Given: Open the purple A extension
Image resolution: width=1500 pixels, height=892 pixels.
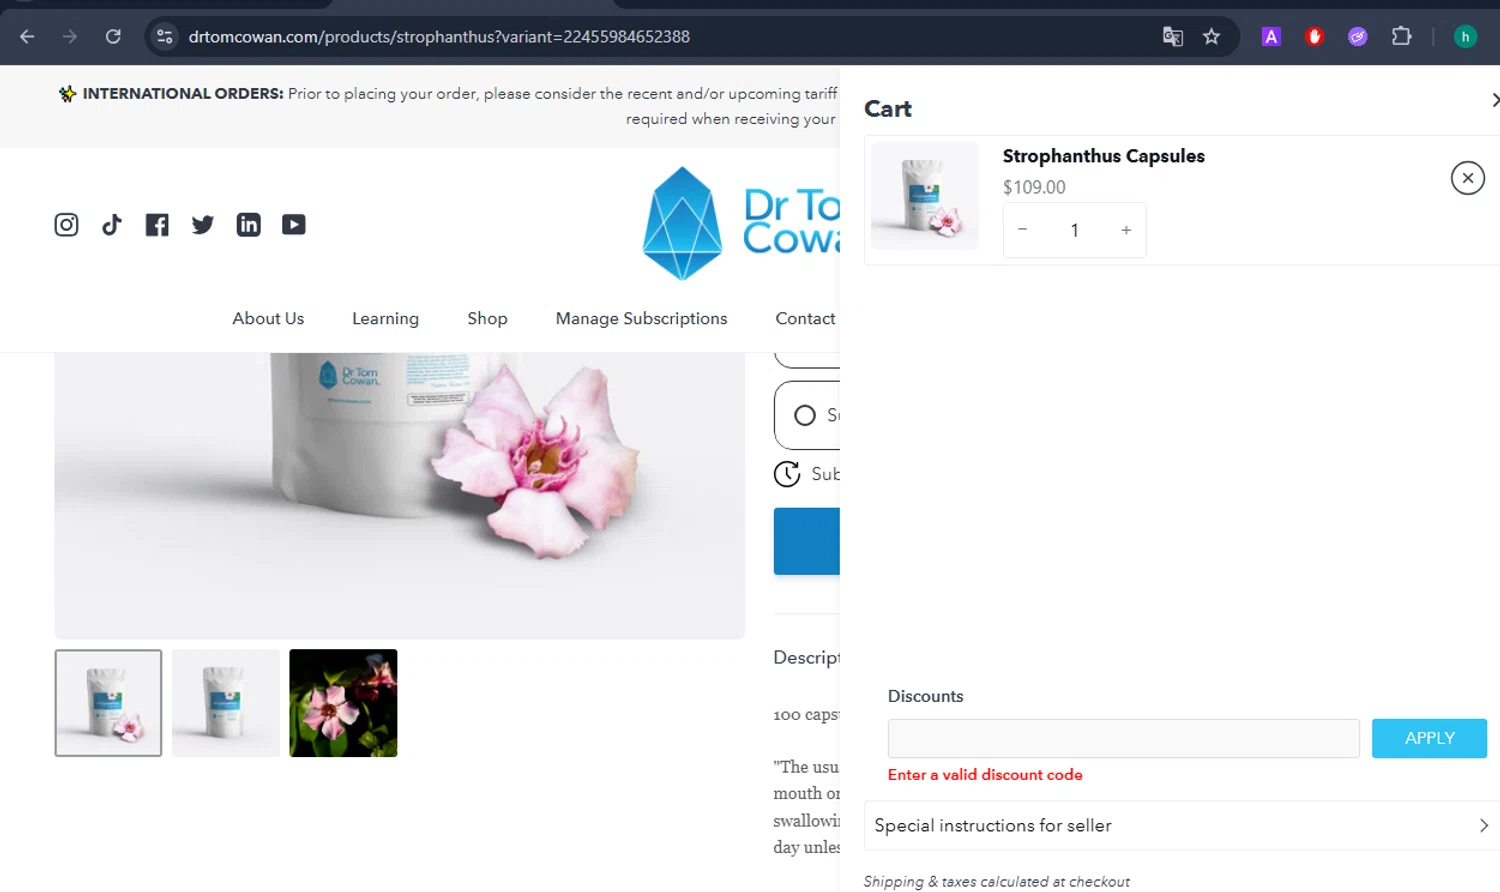Looking at the screenshot, I should click(1271, 37).
